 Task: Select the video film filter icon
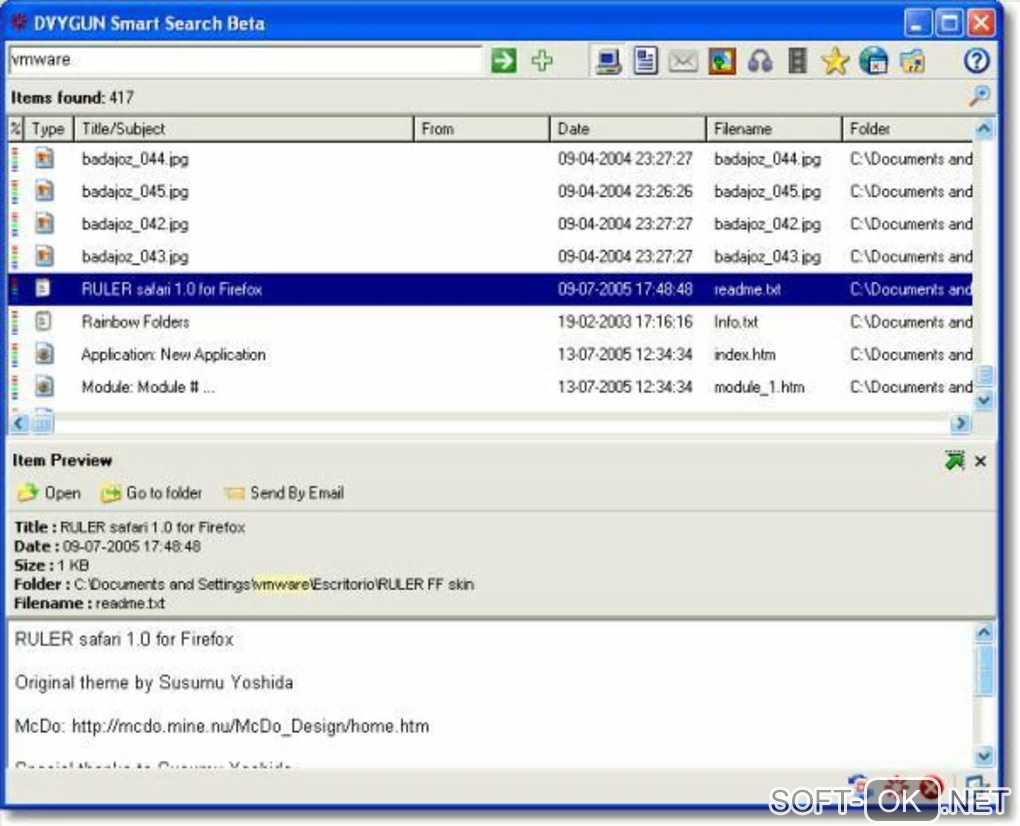797,61
